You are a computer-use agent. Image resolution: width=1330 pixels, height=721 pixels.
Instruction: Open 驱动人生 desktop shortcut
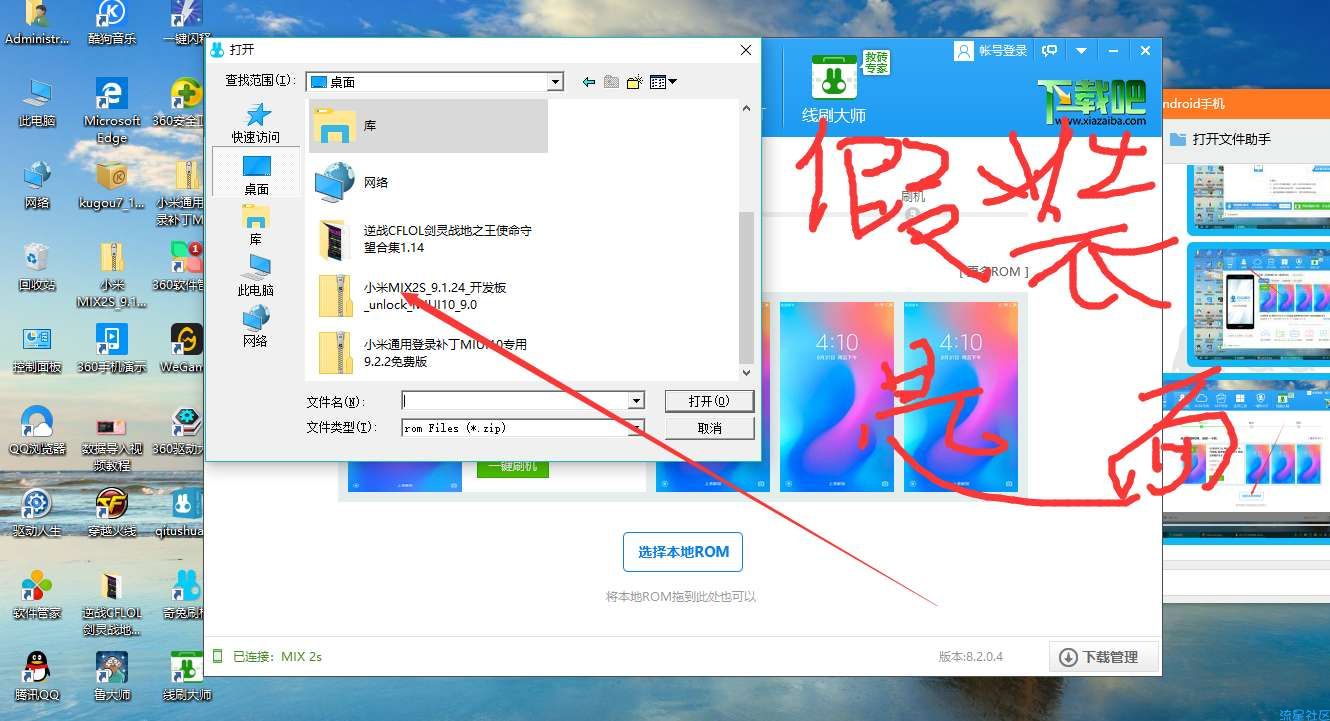tap(37, 513)
